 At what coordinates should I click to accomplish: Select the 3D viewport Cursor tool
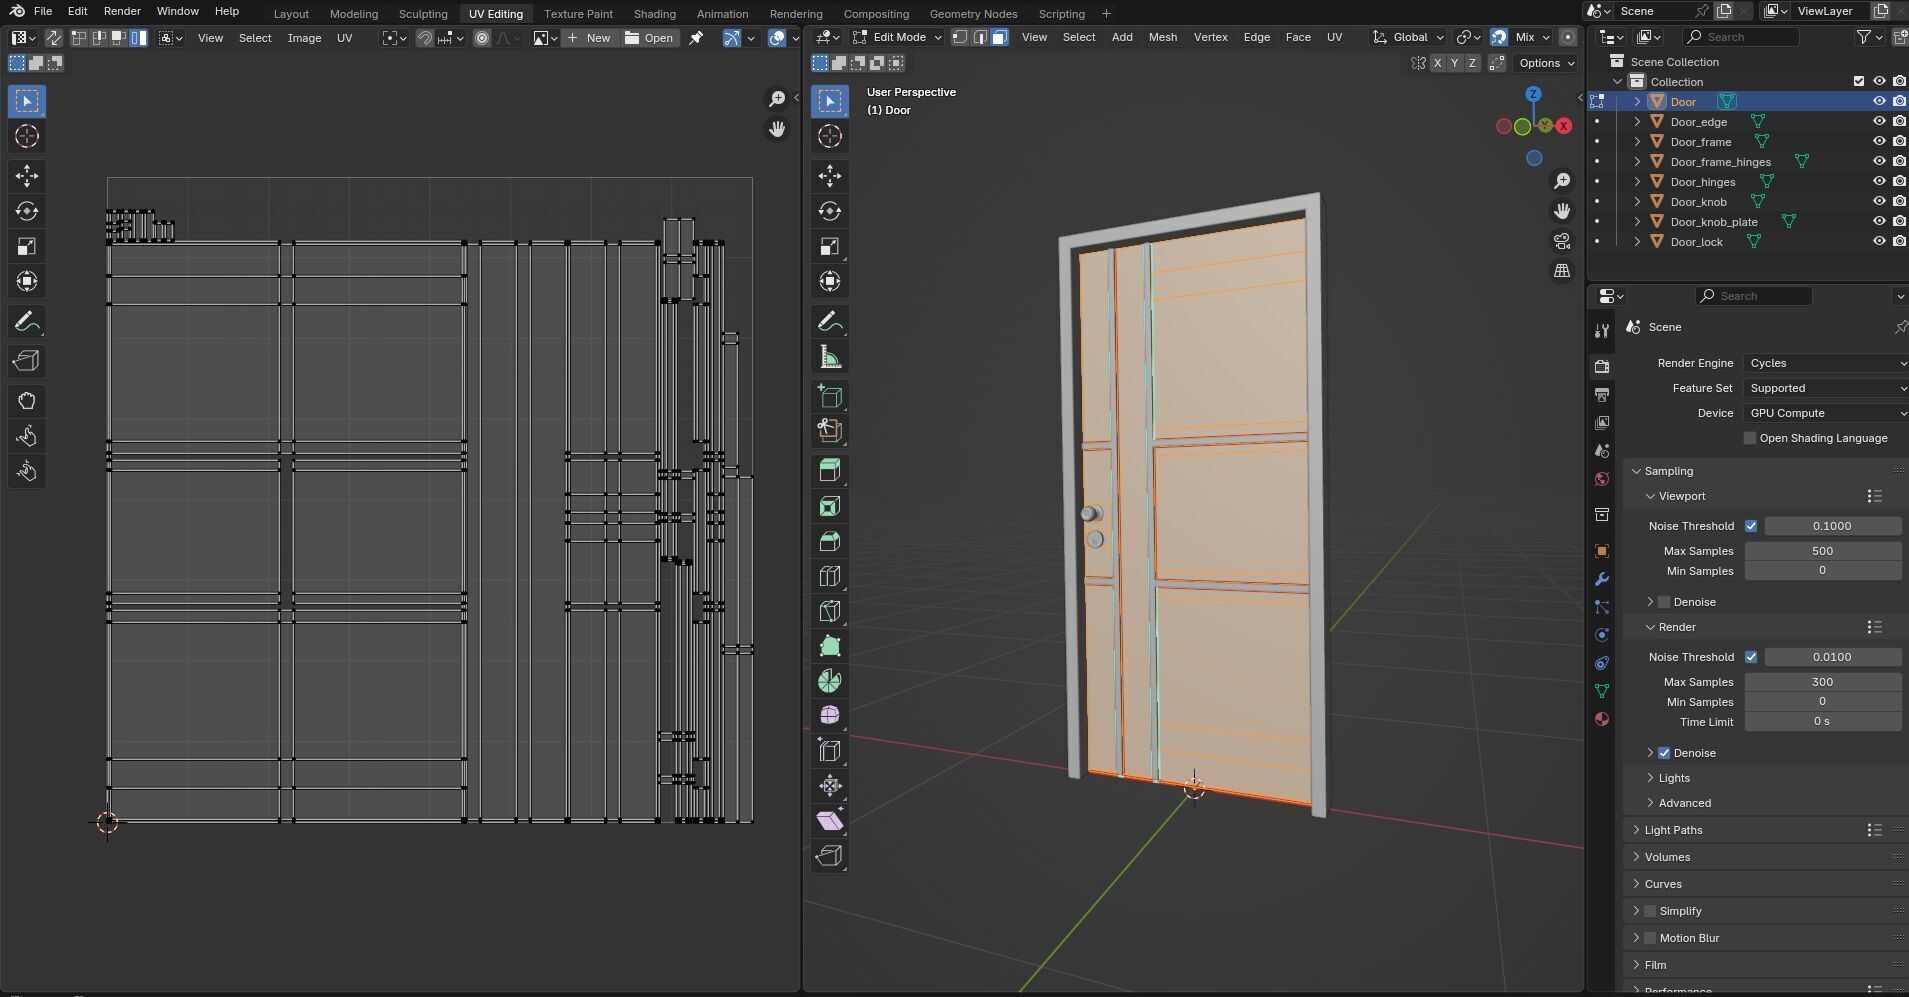tap(830, 136)
